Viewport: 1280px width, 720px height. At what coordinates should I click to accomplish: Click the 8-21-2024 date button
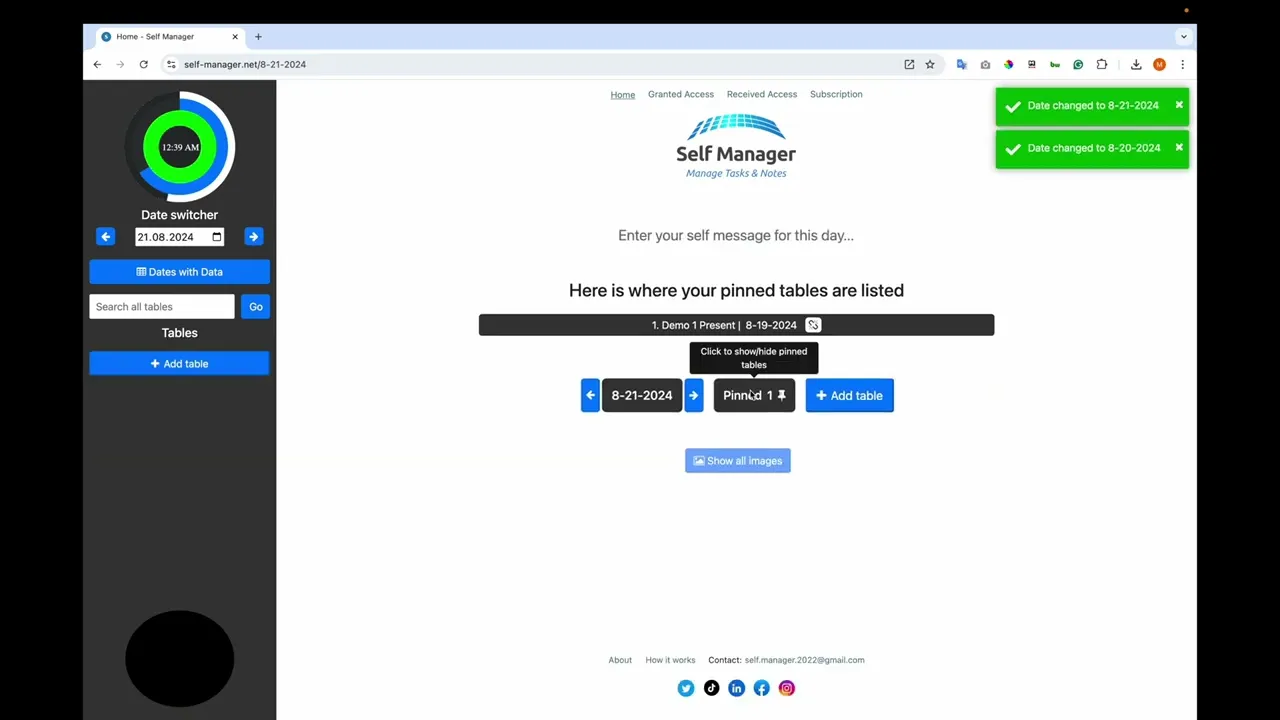[x=642, y=395]
